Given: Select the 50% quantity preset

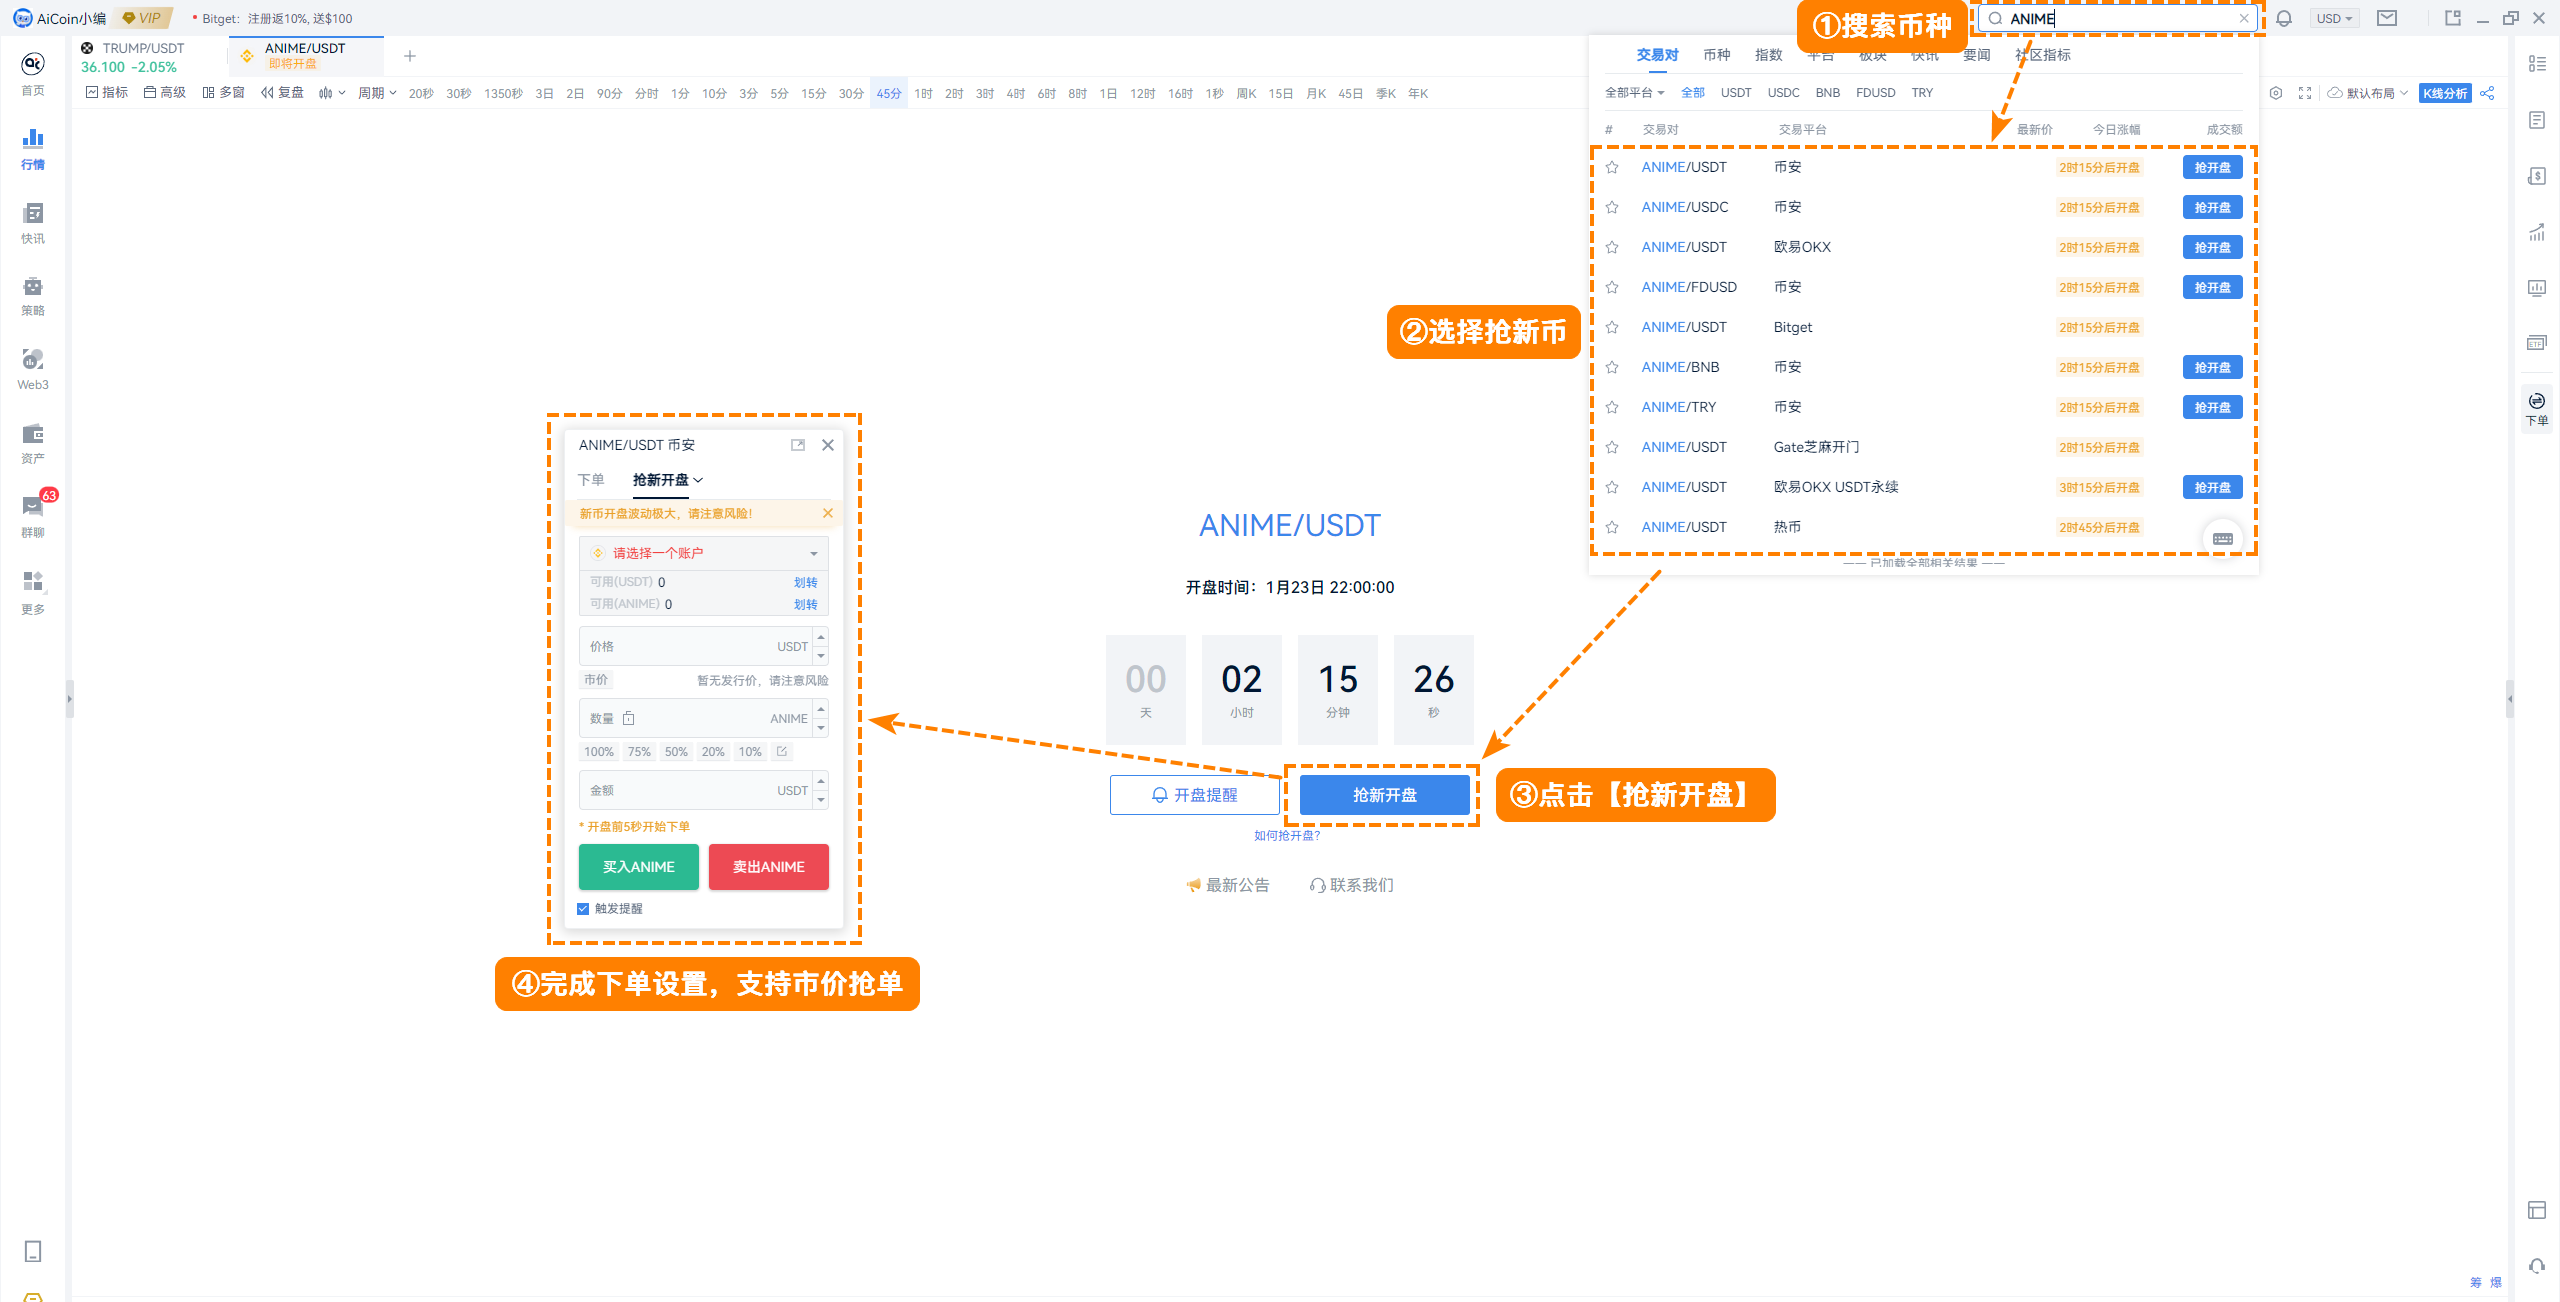Looking at the screenshot, I should (676, 752).
